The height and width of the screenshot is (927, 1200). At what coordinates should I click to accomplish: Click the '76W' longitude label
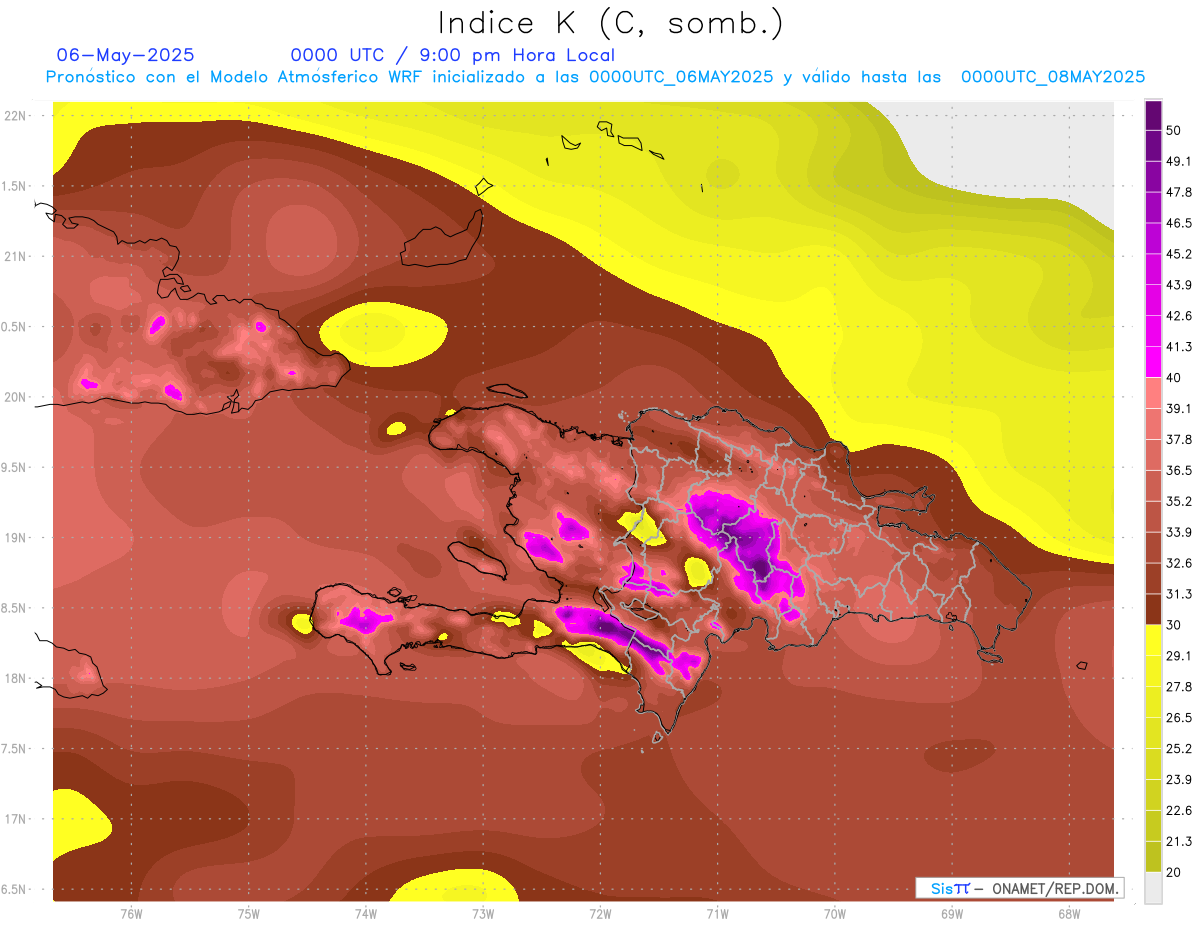click(131, 914)
